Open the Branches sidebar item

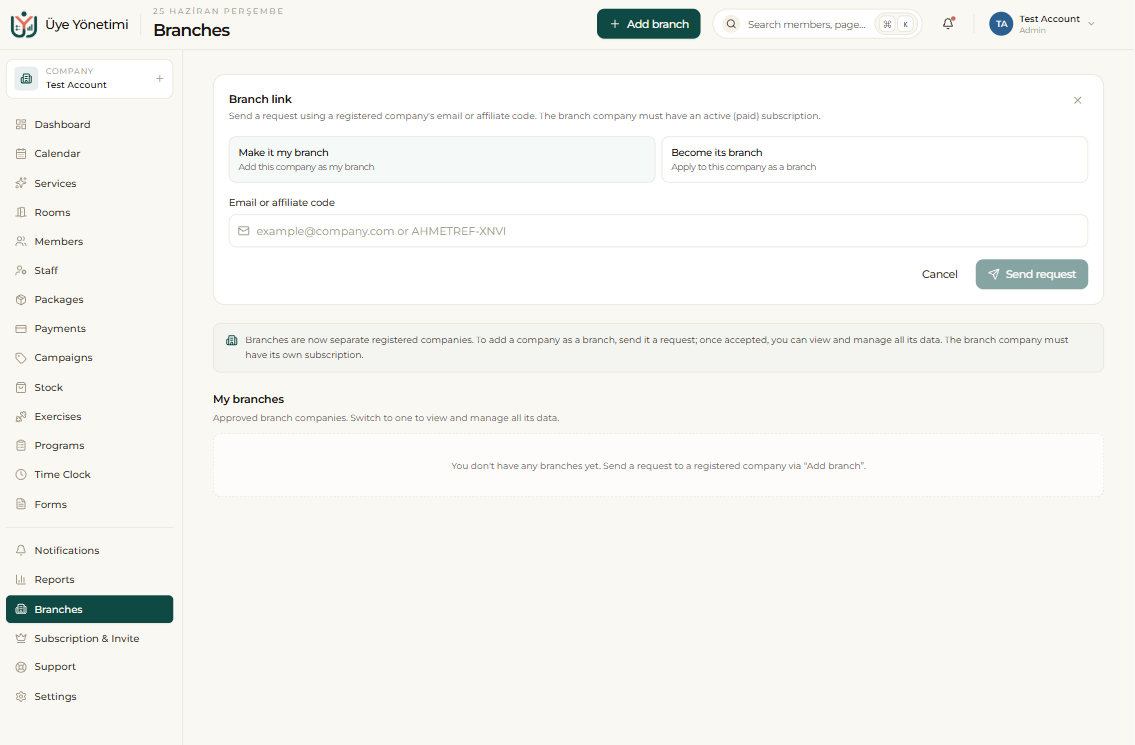tap(89, 609)
